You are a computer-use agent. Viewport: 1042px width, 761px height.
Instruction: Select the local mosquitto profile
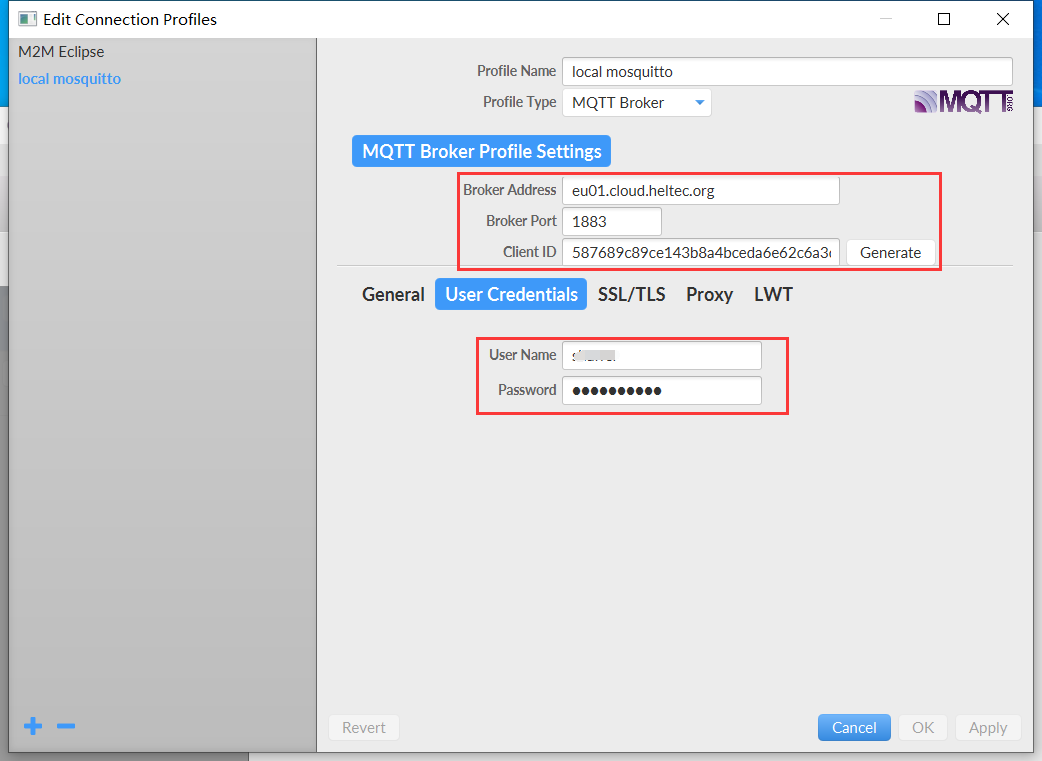coord(70,79)
